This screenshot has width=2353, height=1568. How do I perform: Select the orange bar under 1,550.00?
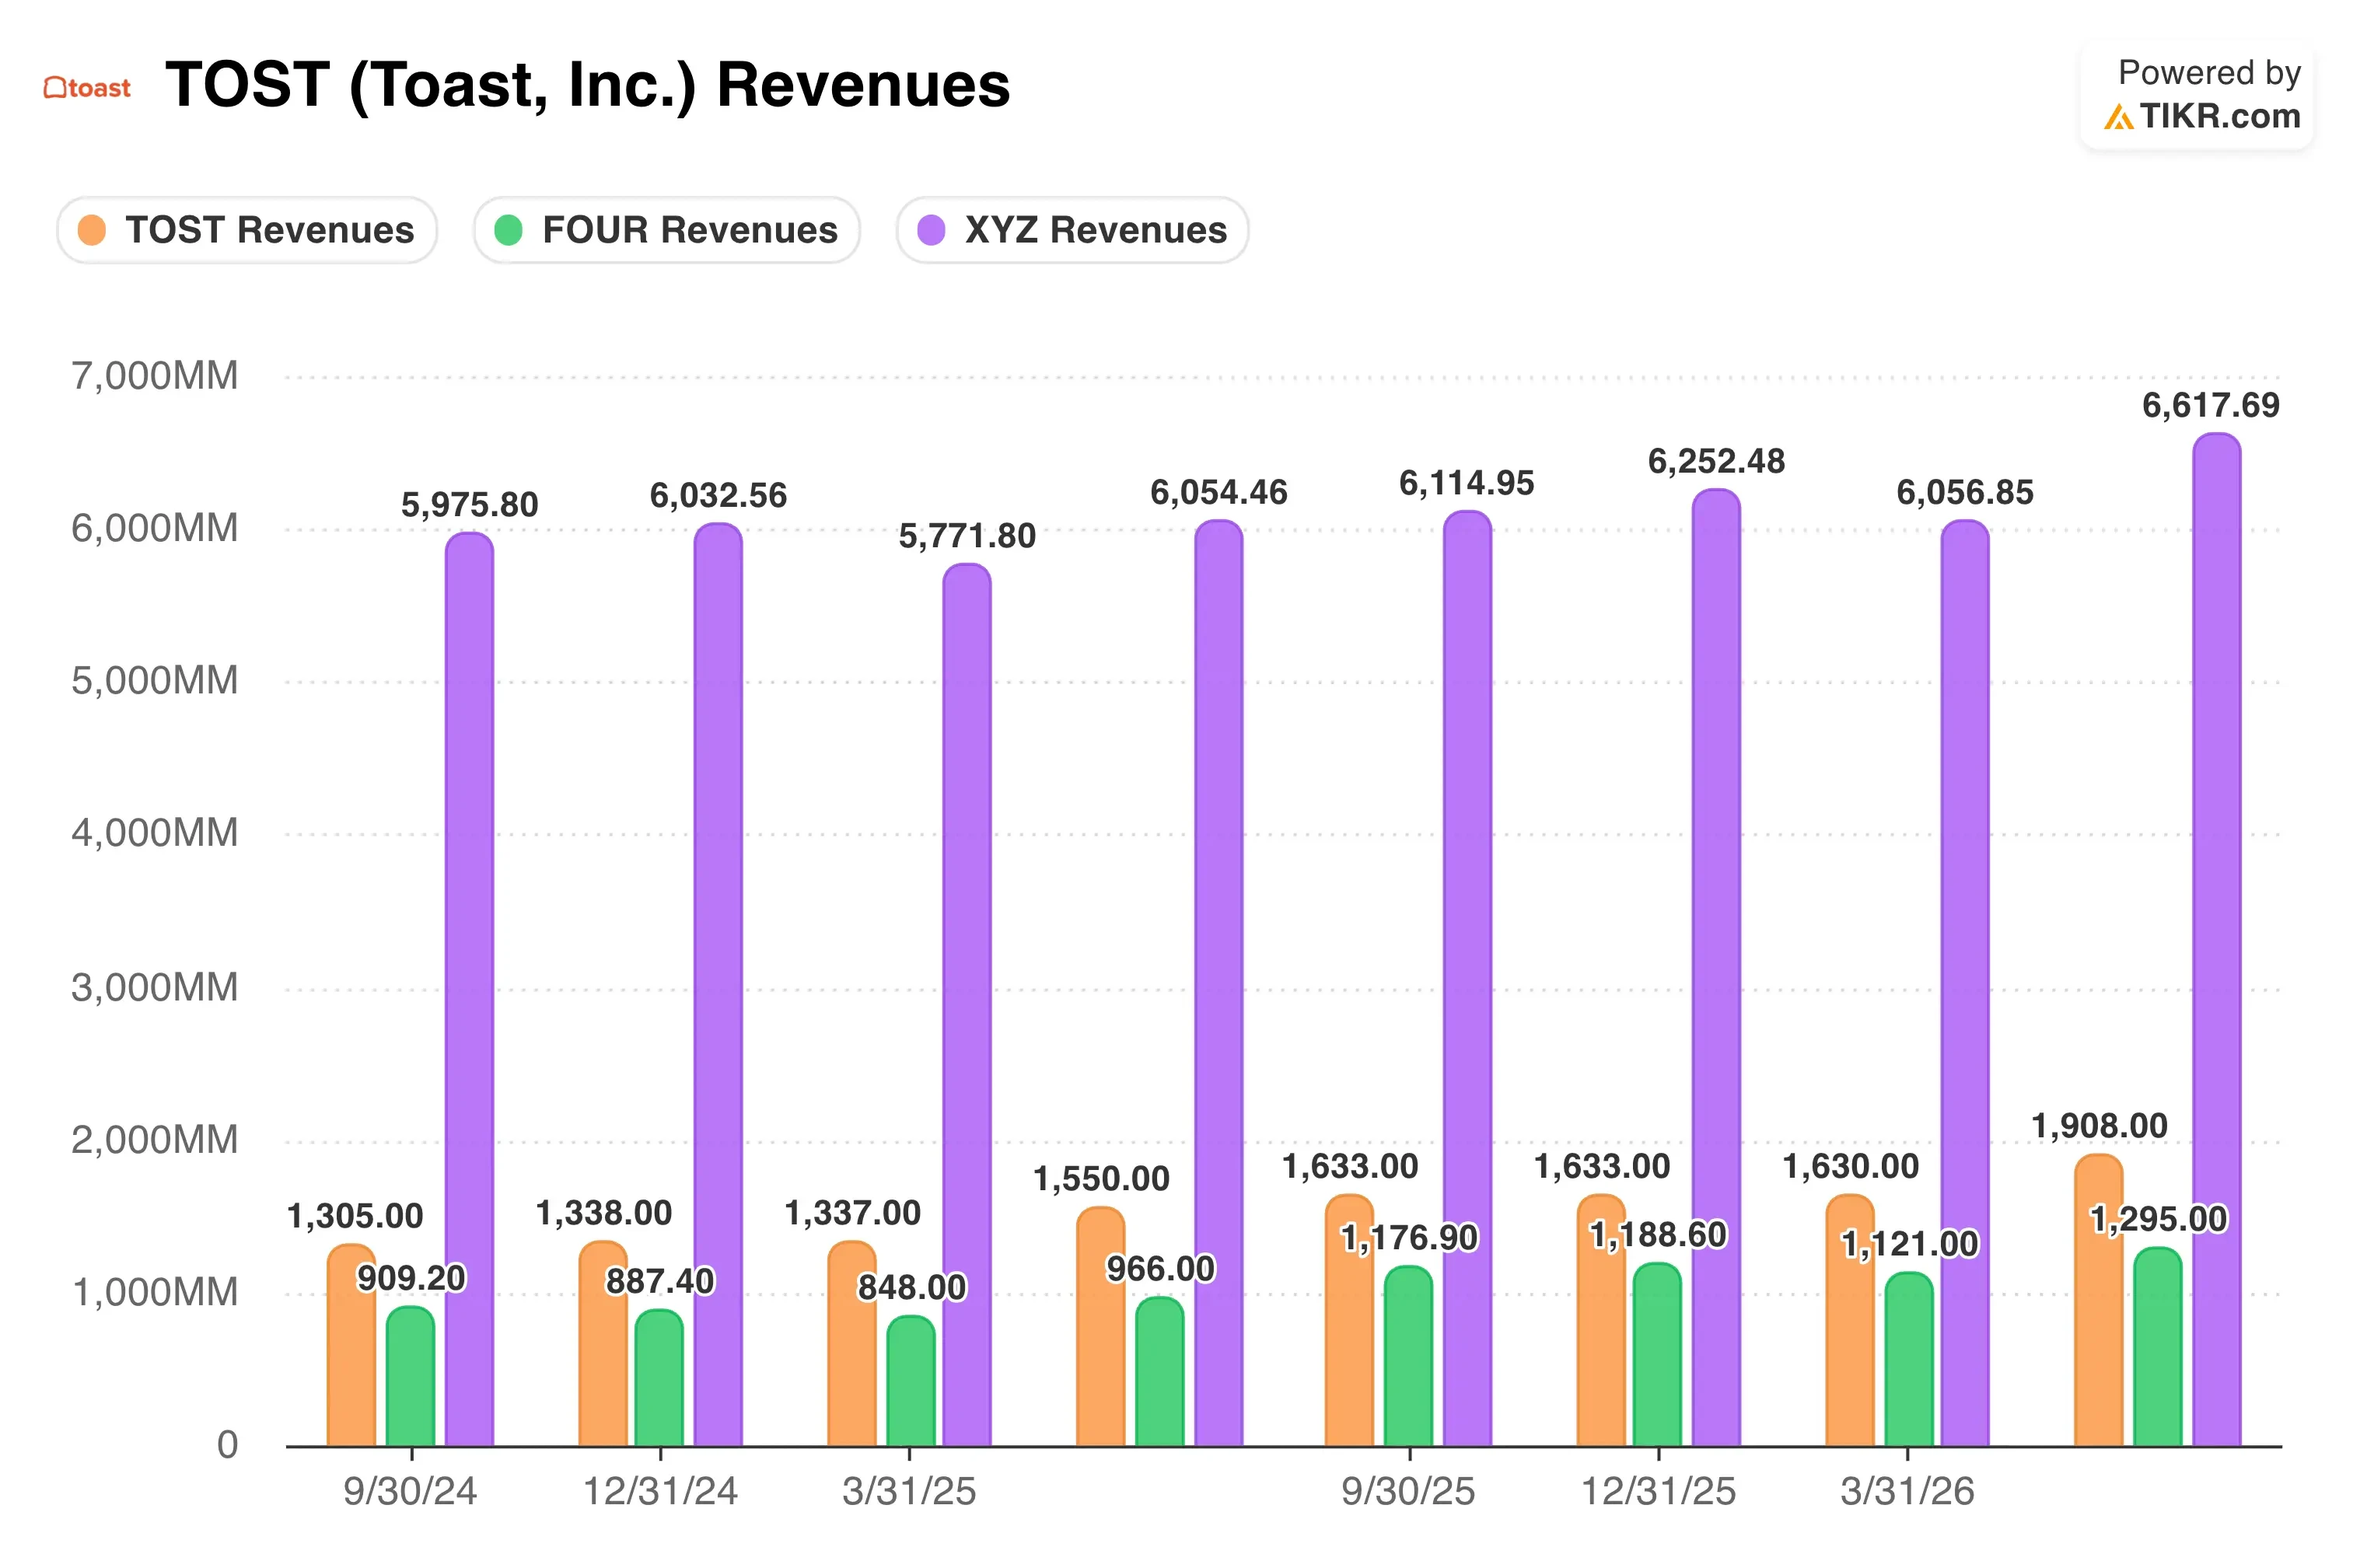(1101, 1326)
